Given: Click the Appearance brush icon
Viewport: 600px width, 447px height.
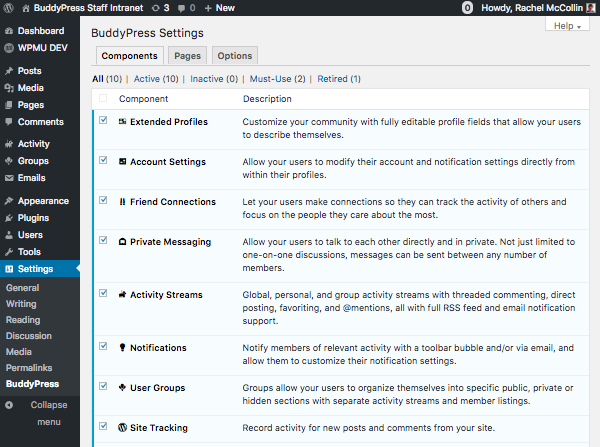Looking at the screenshot, I should [x=9, y=201].
